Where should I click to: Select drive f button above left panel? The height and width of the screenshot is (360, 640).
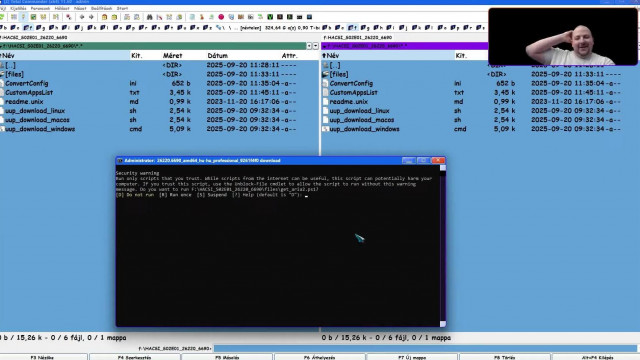pos(28,27)
